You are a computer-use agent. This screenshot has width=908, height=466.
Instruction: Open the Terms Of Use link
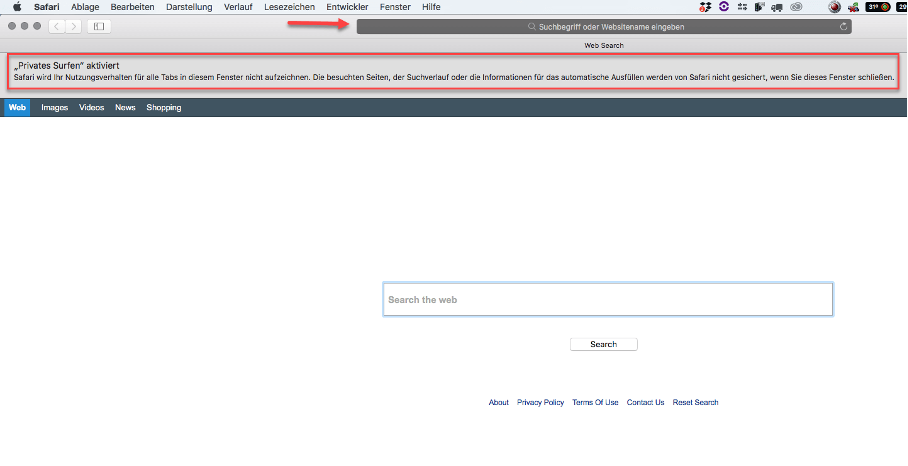595,402
